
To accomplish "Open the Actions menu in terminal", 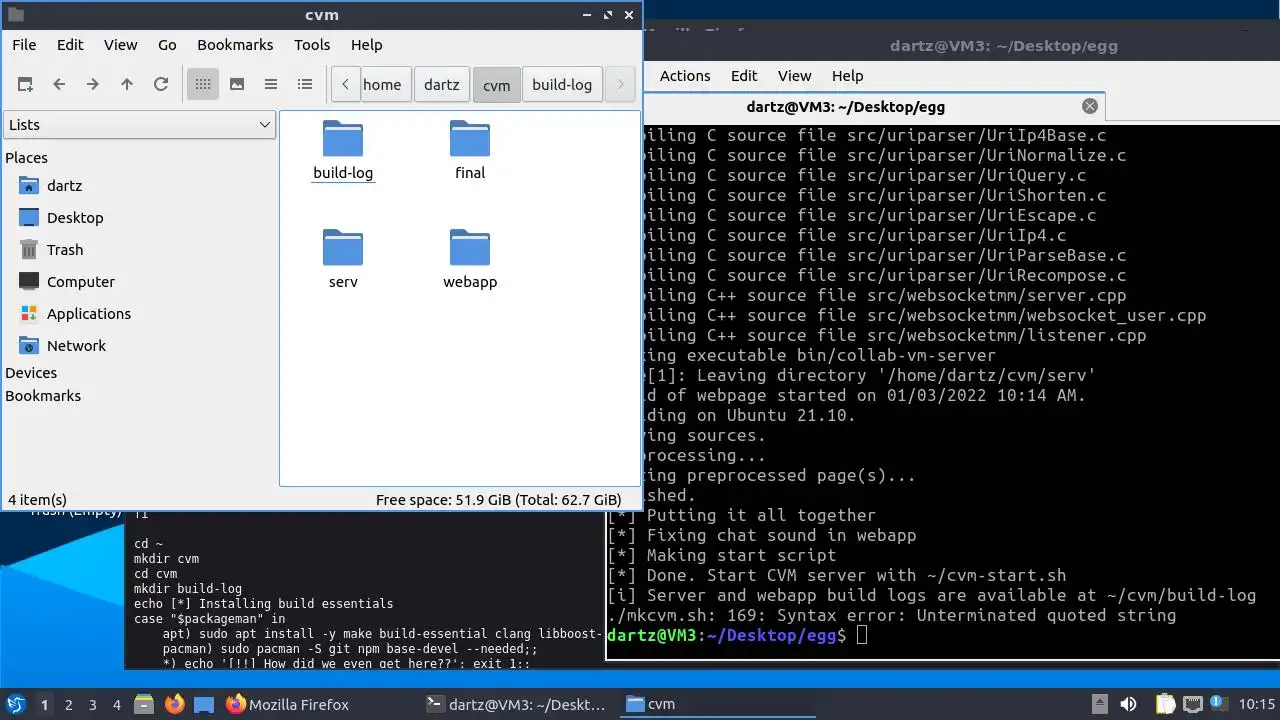I will coord(685,76).
